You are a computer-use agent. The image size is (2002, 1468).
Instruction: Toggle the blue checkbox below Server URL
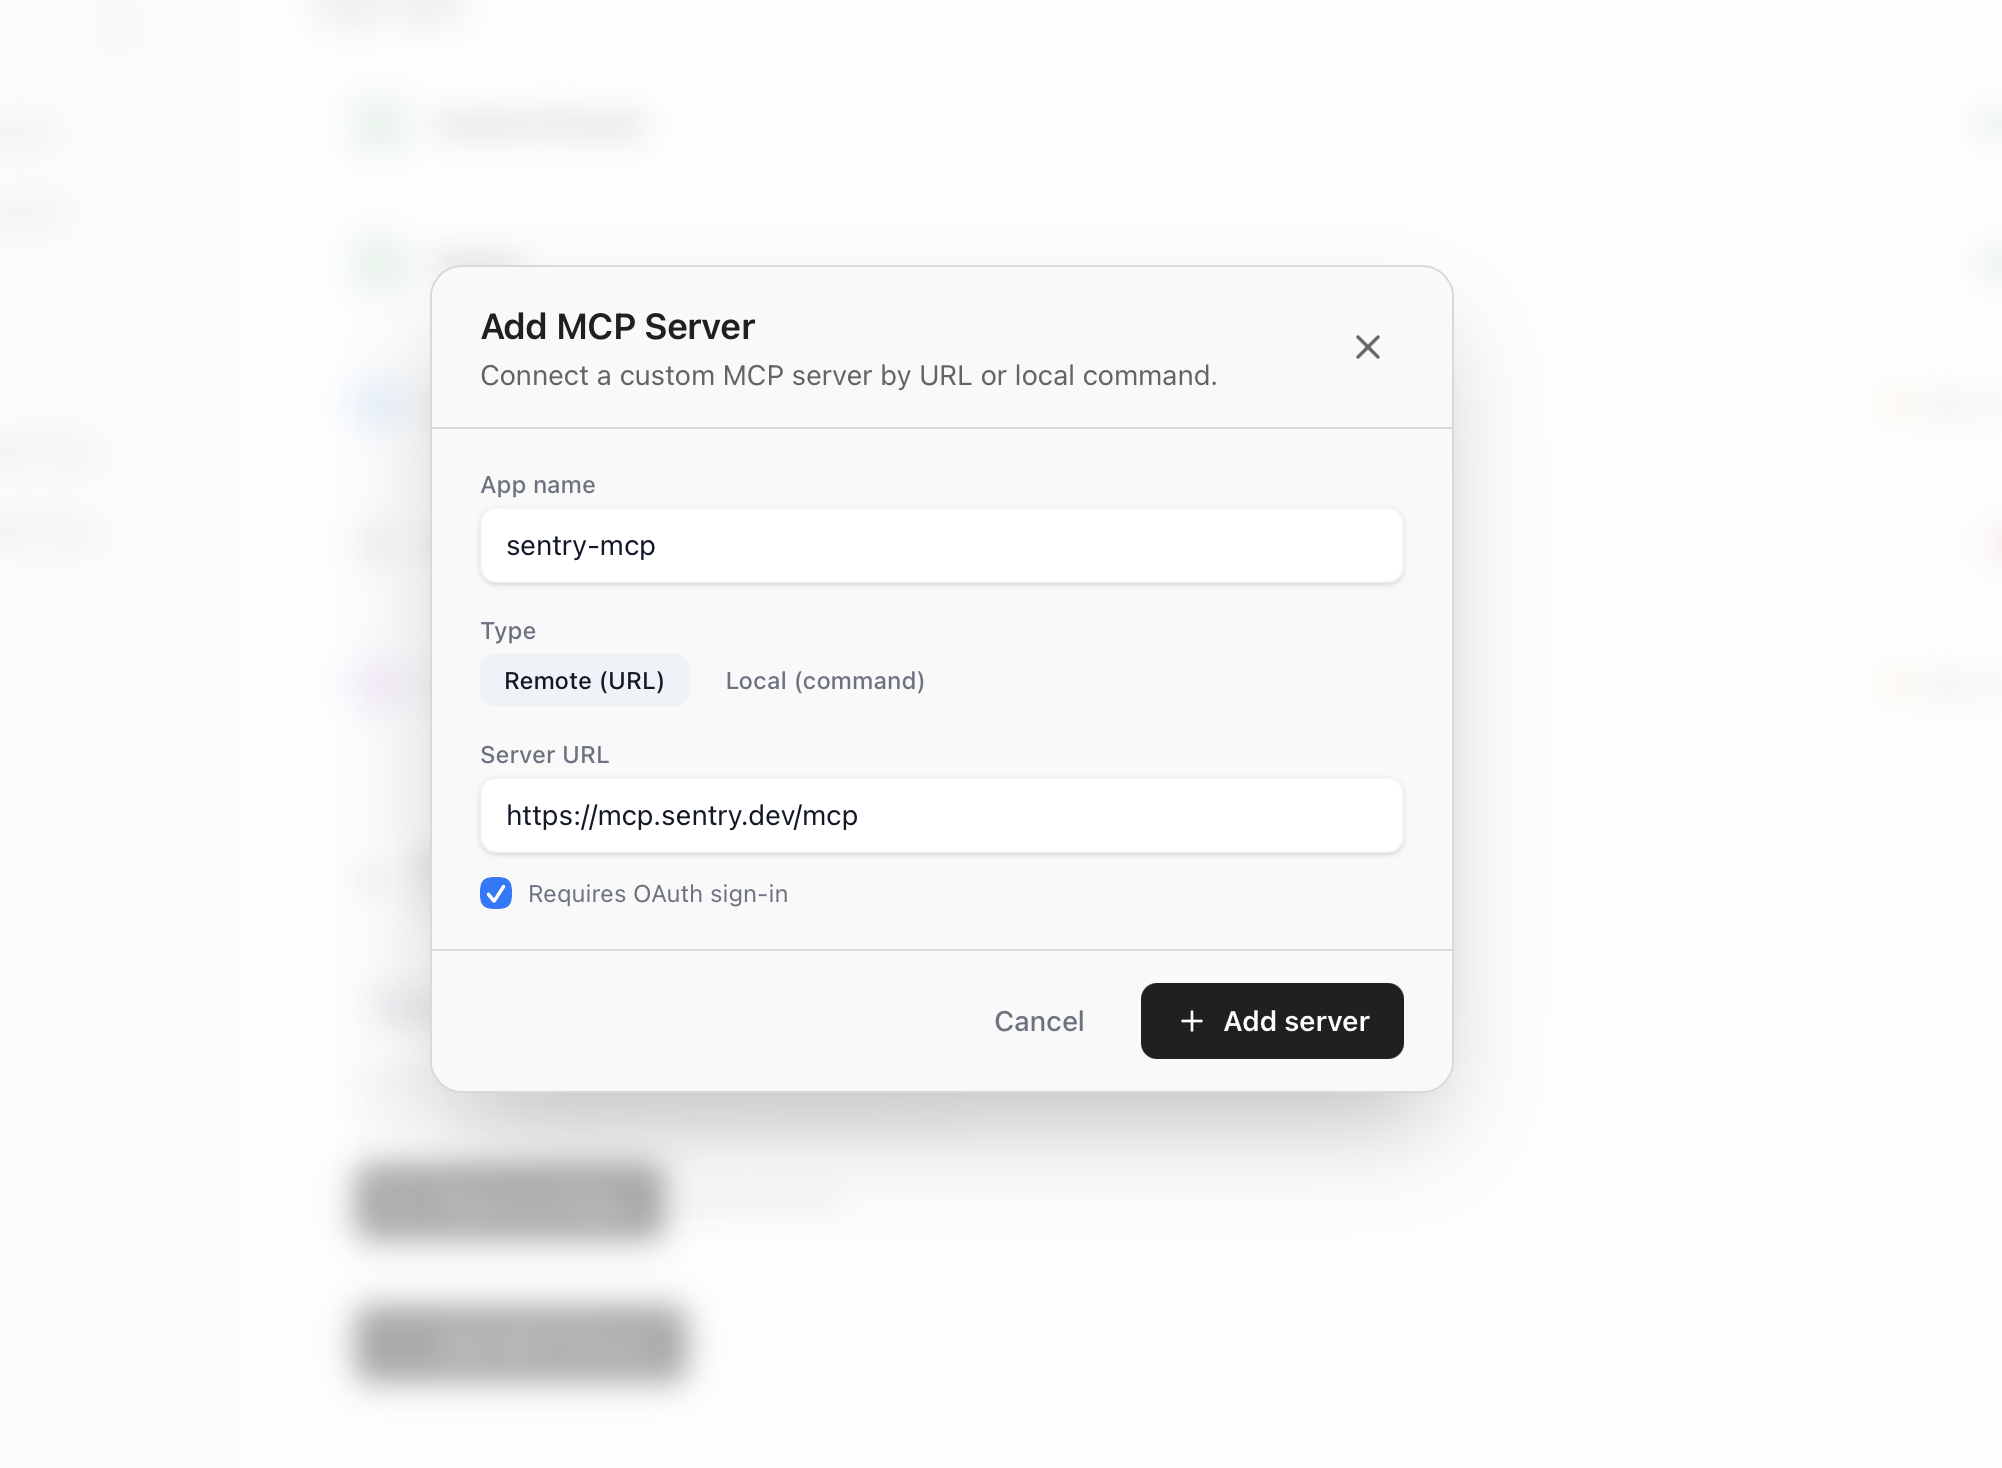496,893
